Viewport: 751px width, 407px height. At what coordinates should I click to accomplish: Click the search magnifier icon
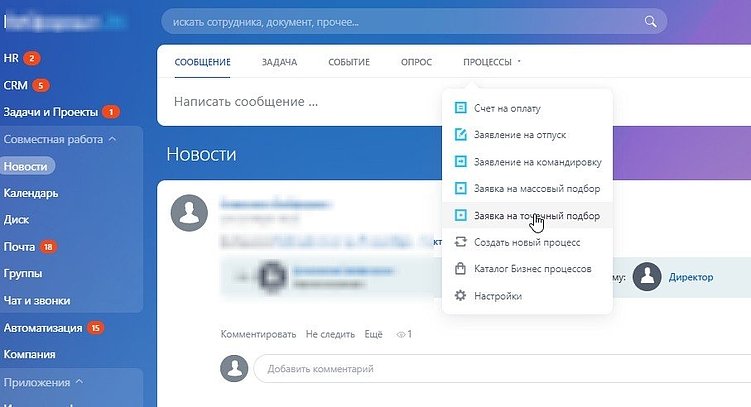pos(650,22)
